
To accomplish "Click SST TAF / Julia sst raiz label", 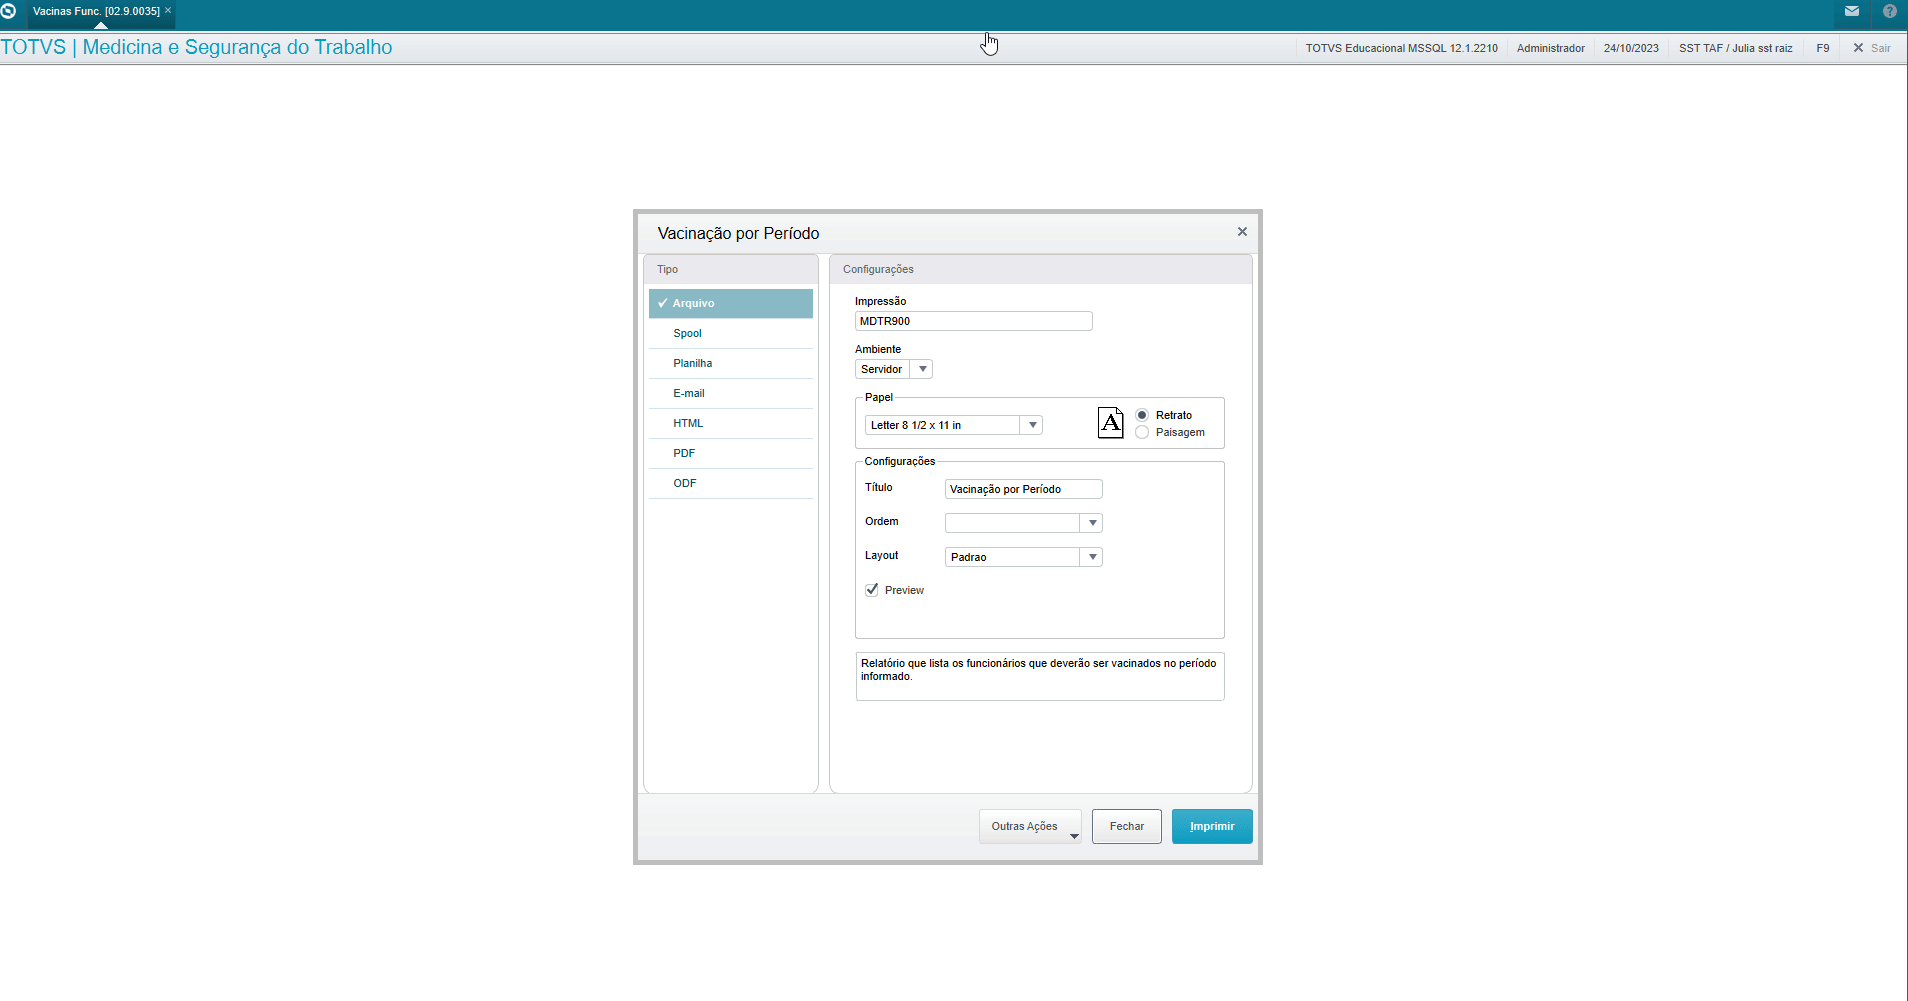I will [x=1735, y=48].
